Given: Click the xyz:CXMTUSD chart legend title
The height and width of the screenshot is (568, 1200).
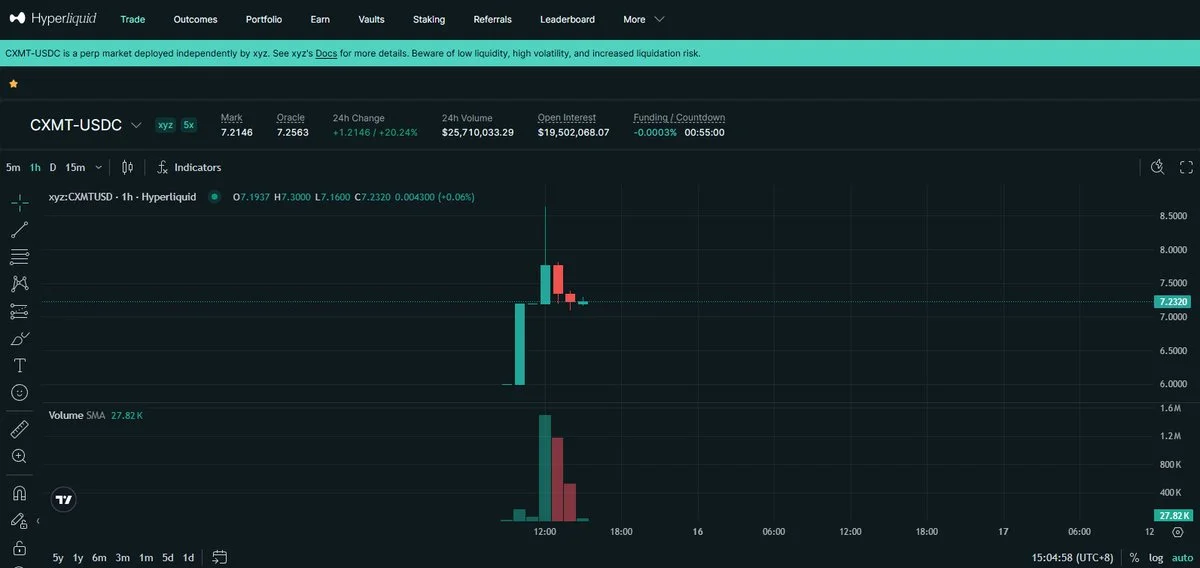Looking at the screenshot, I should (x=123, y=197).
